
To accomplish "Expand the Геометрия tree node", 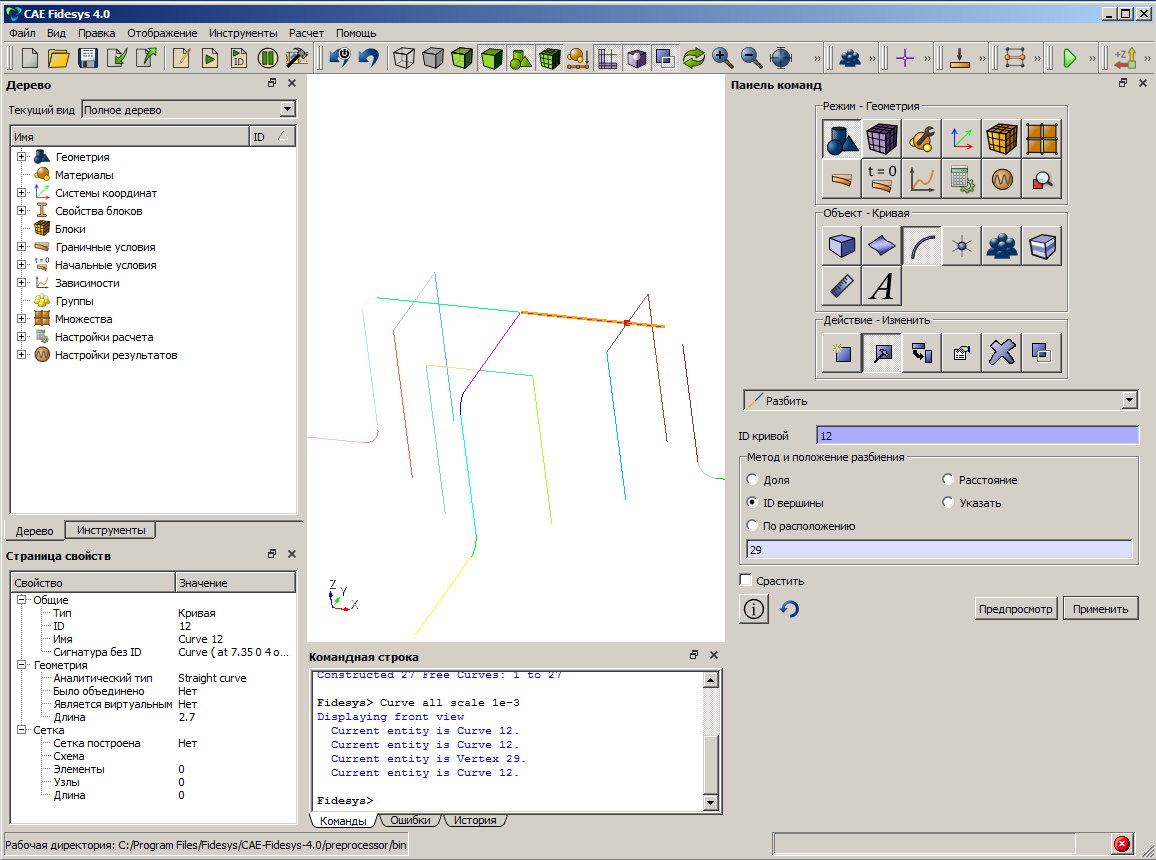I will tap(21, 156).
